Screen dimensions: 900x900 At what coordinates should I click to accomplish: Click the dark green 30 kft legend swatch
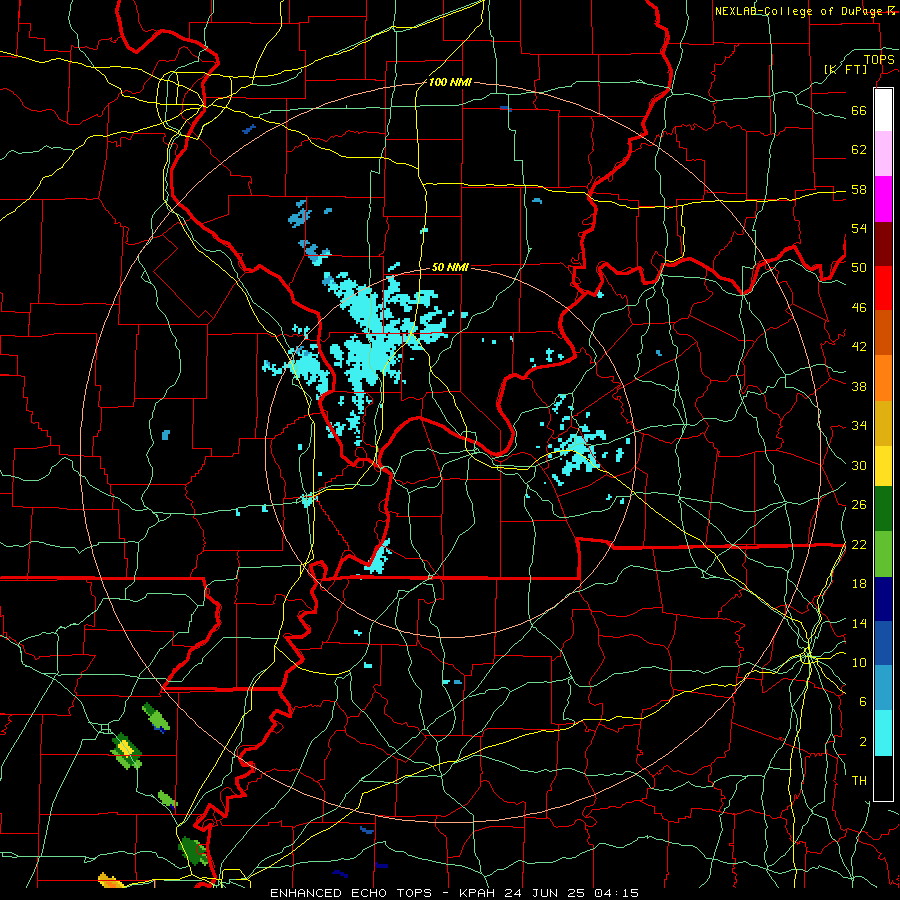[x=883, y=509]
